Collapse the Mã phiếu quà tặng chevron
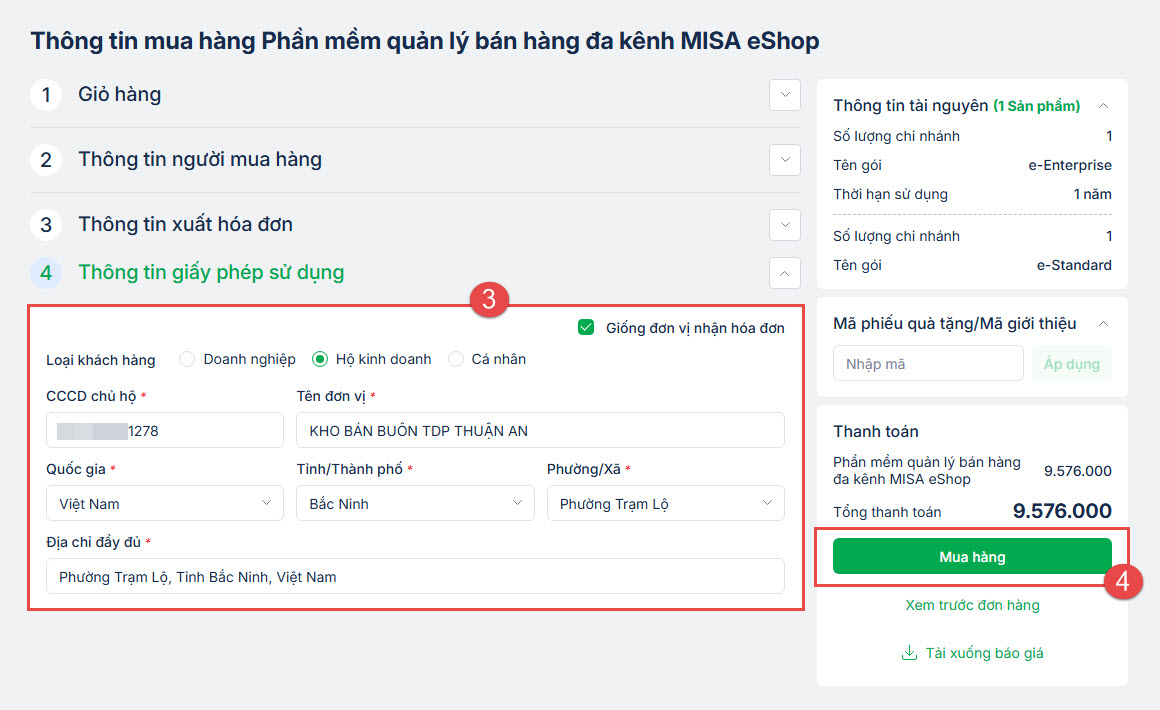Screen dimensions: 1160x710 click(x=1104, y=324)
